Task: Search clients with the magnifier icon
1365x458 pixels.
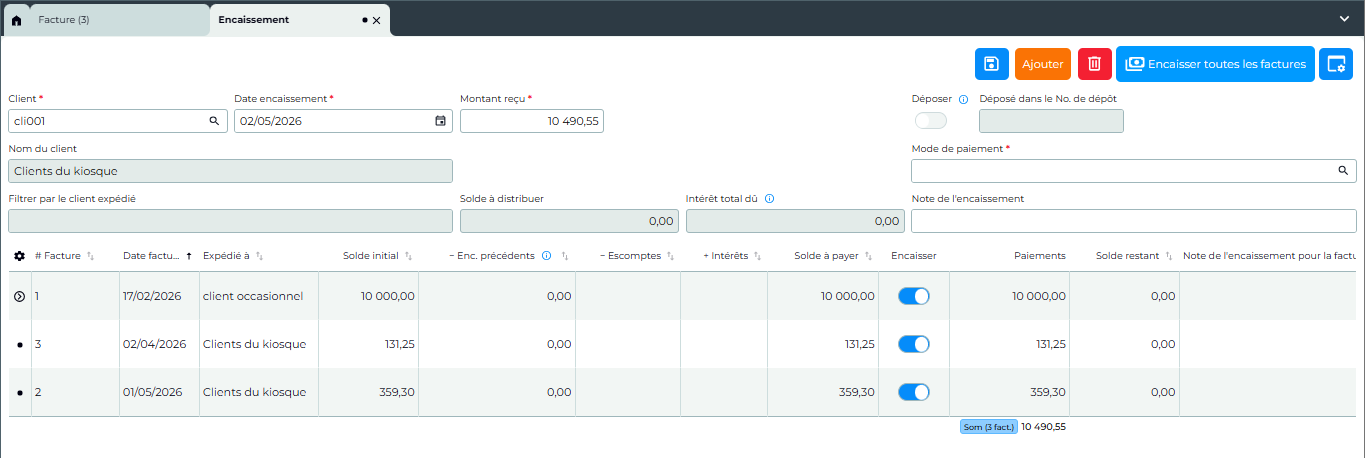Action: pos(214,121)
